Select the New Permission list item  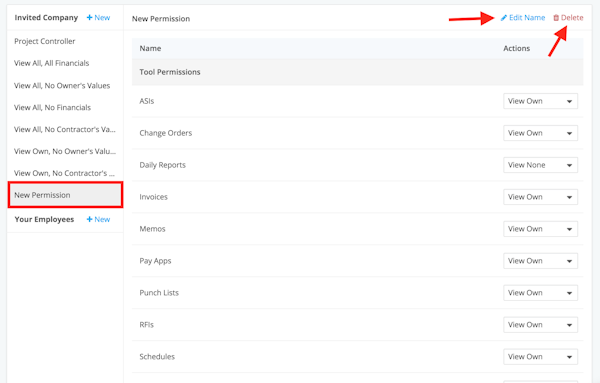tap(65, 195)
